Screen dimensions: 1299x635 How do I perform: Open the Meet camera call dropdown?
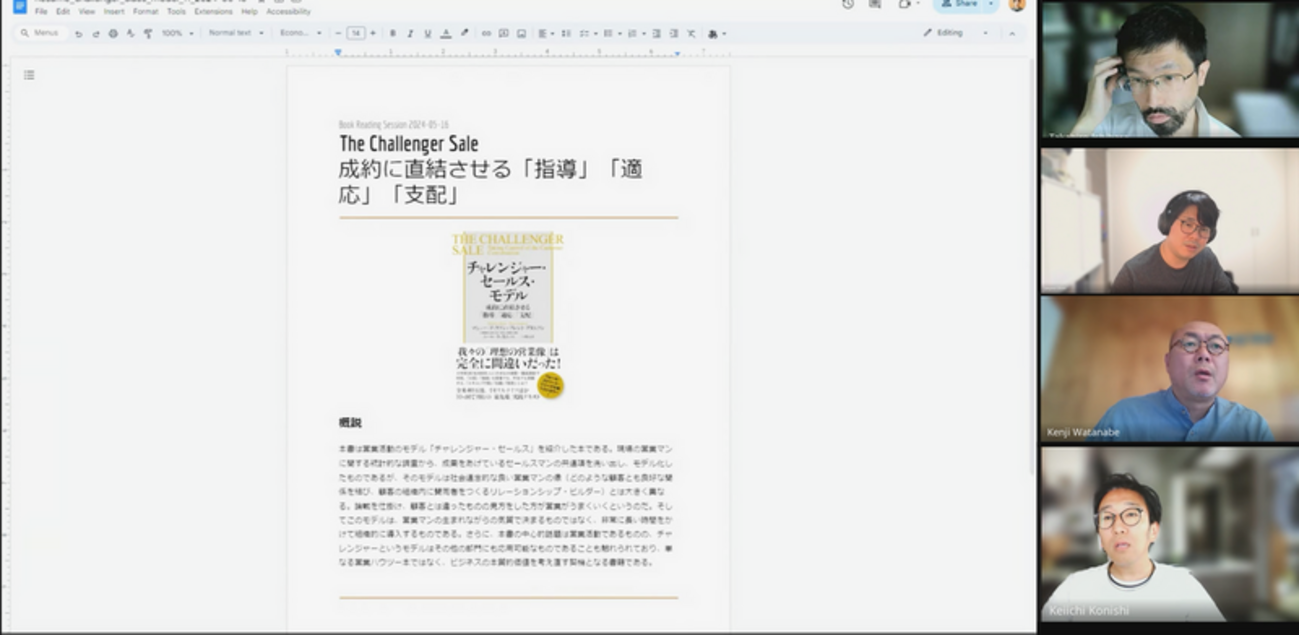908,4
